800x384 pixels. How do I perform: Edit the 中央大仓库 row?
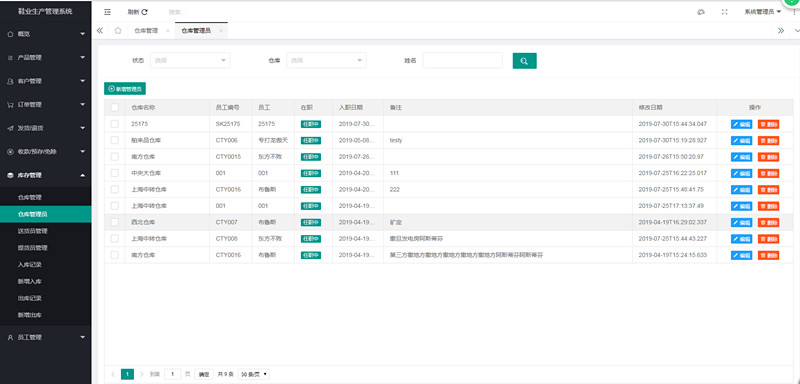741,173
